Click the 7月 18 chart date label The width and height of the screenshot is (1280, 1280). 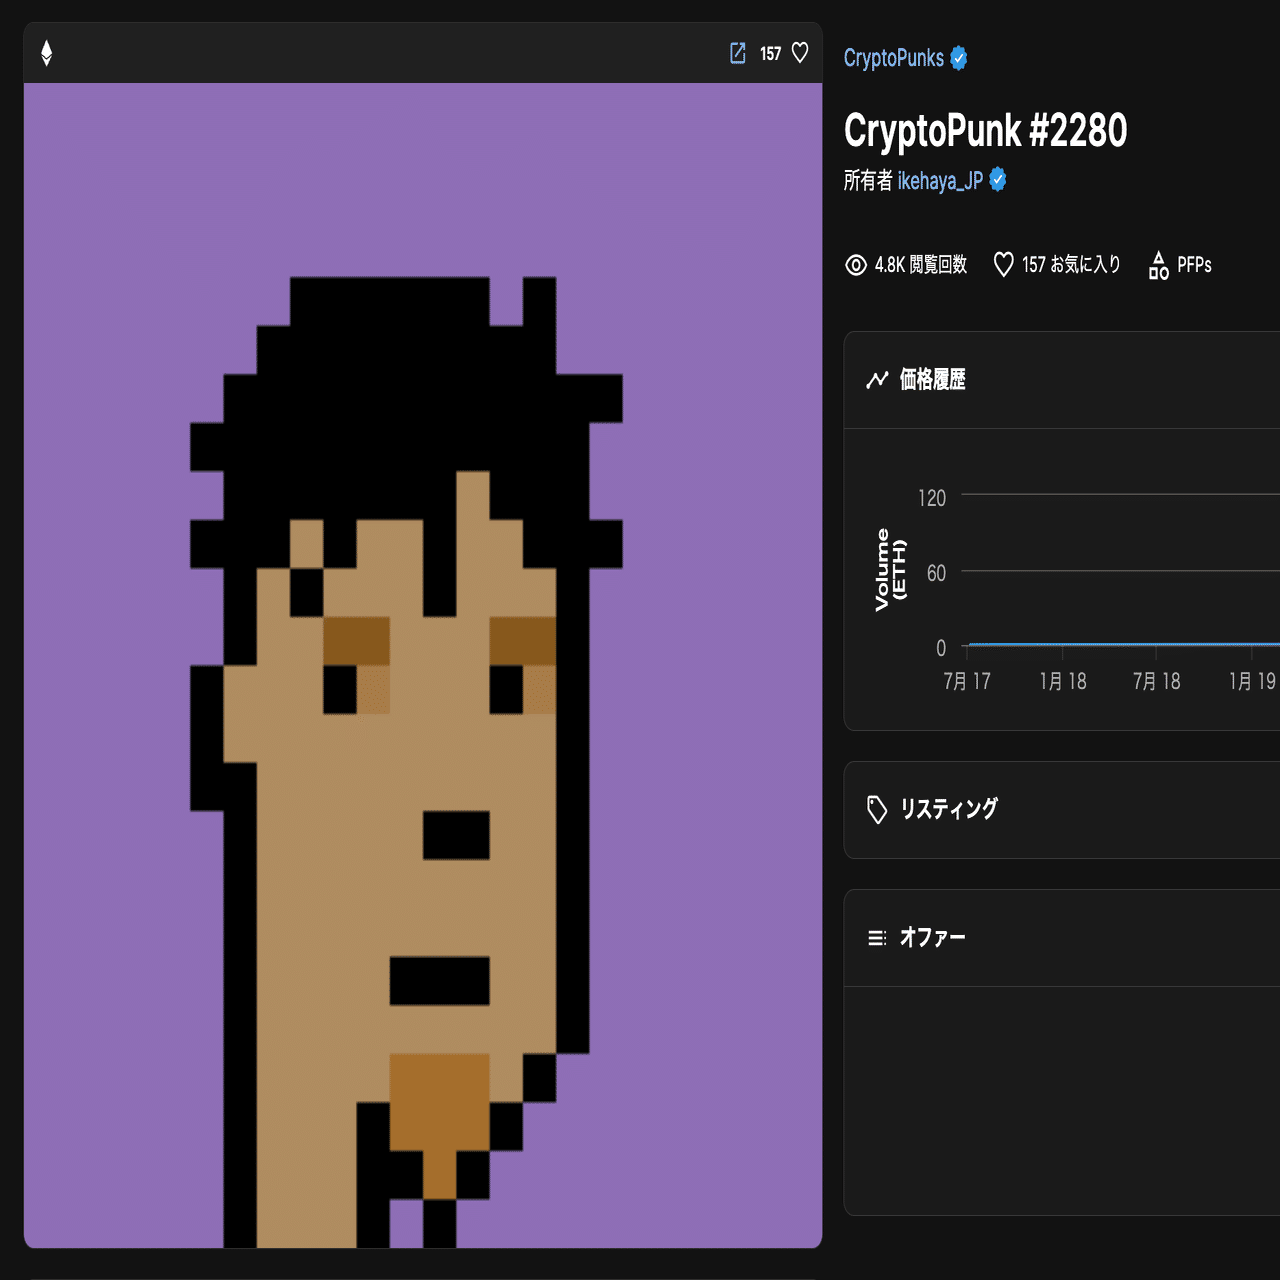[x=1157, y=682]
